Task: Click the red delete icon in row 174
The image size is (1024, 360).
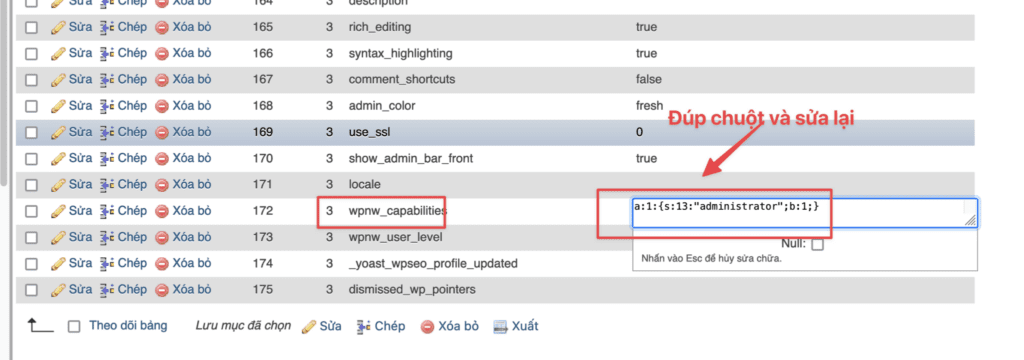Action: [162, 264]
